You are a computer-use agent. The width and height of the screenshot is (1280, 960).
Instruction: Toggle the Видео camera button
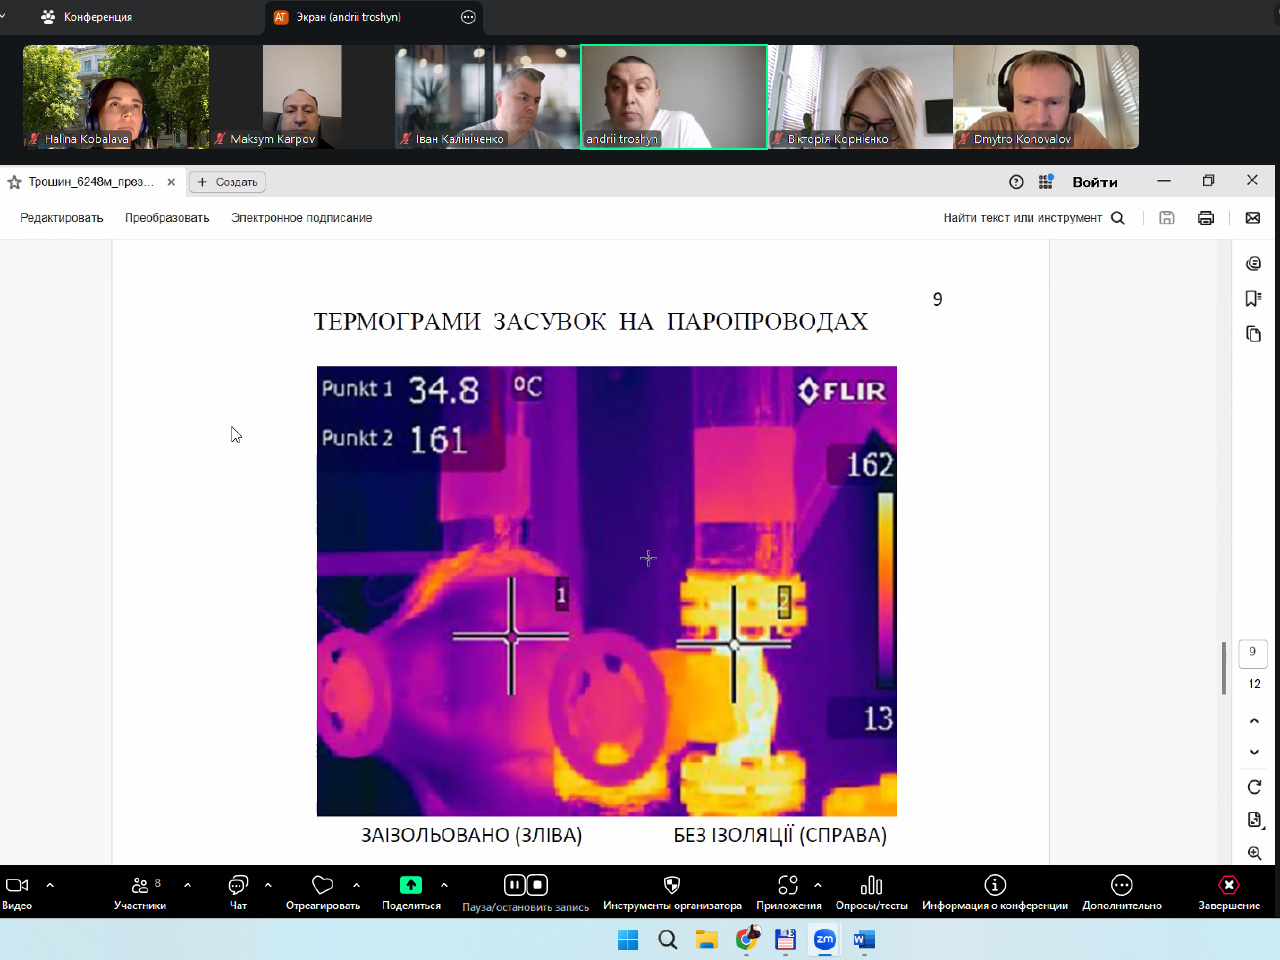tap(17, 886)
